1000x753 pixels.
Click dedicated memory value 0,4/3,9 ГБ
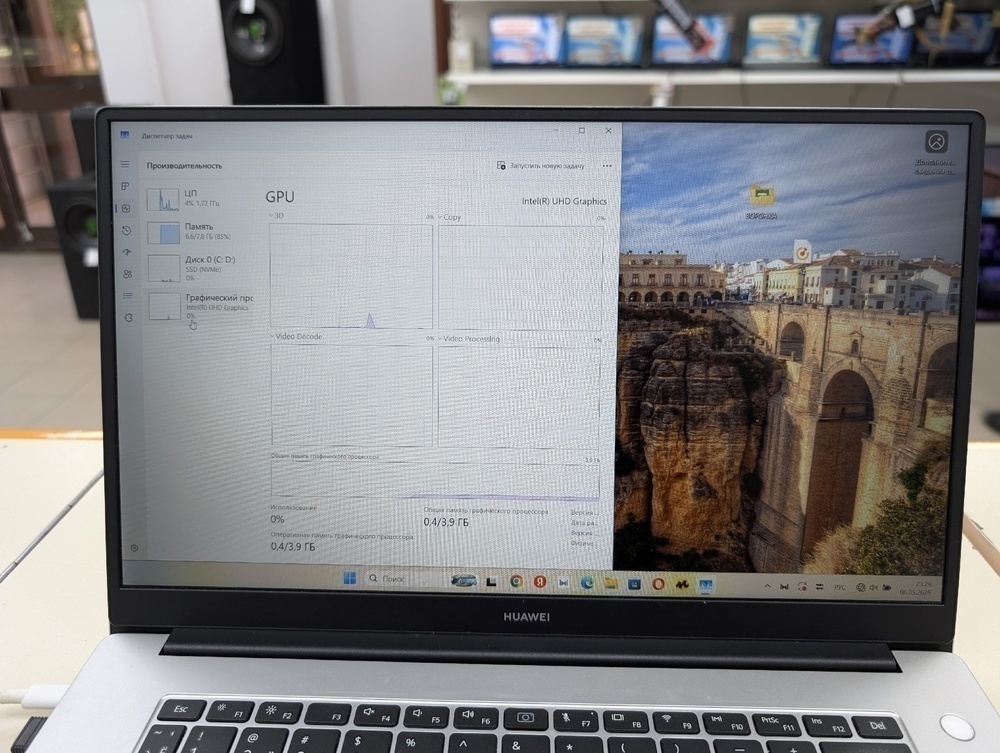pyautogui.click(x=293, y=546)
